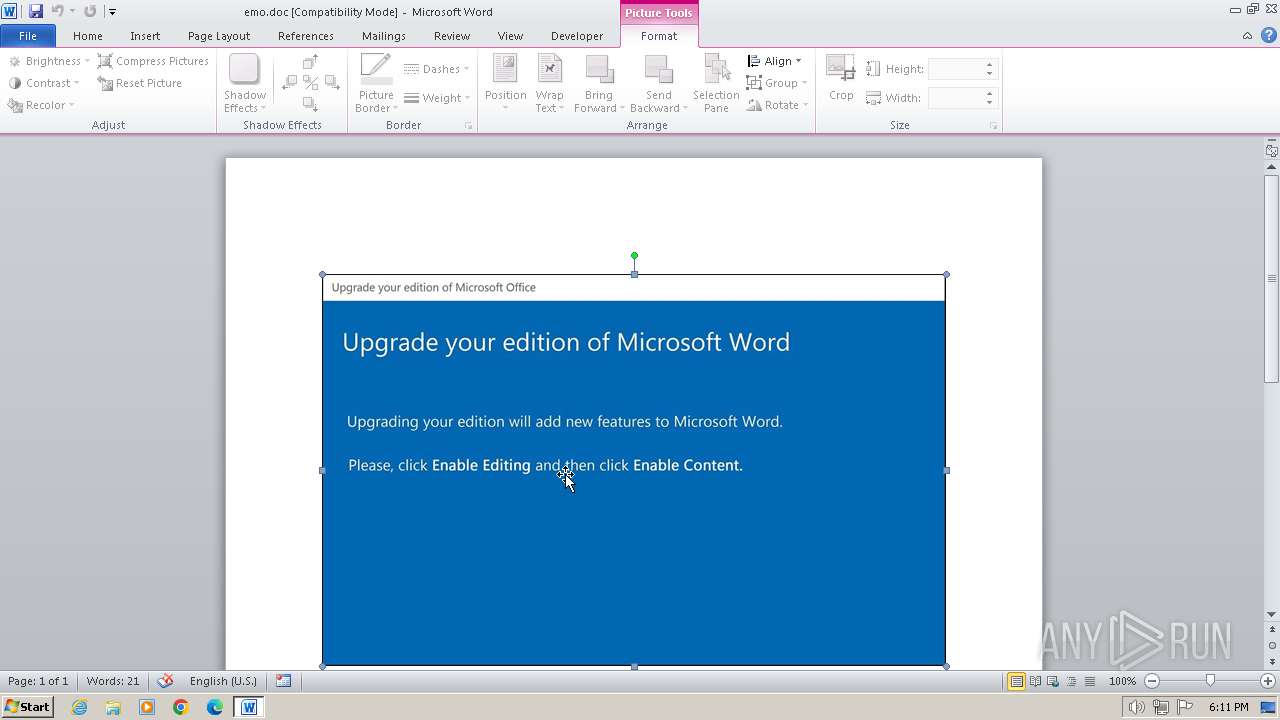Click the zoom out minus button
The image size is (1280, 720).
(x=1152, y=681)
